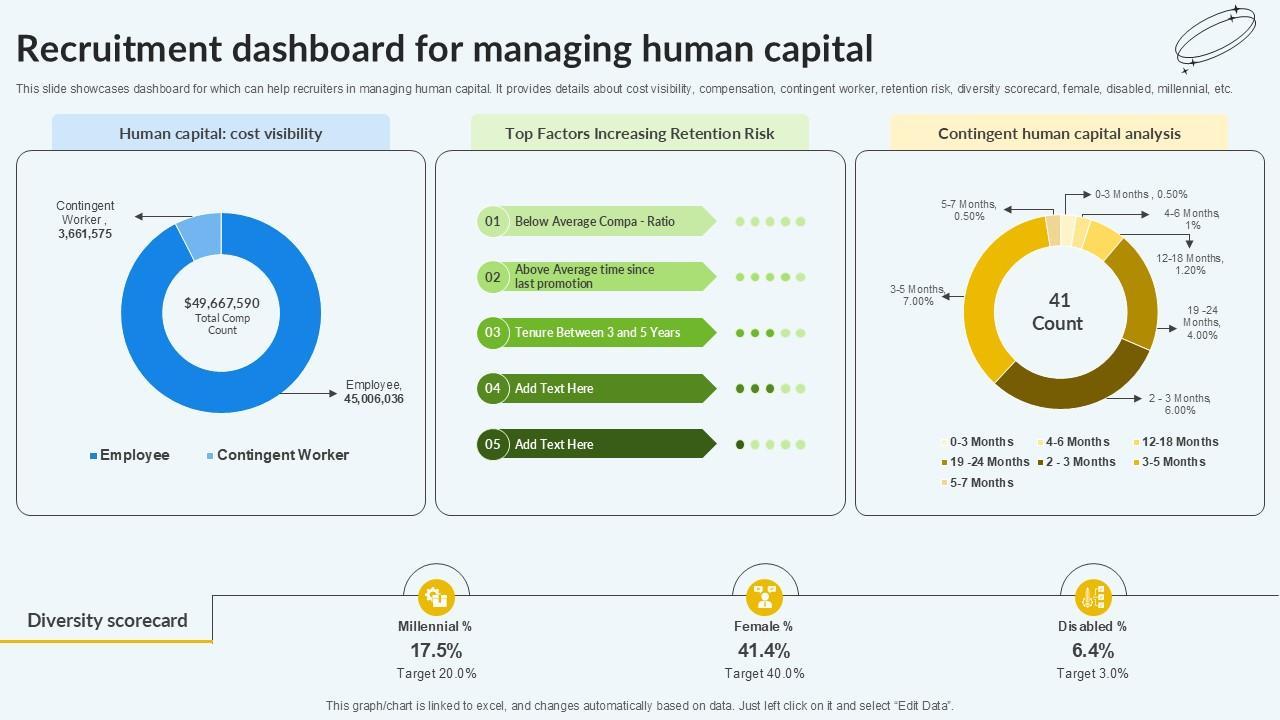Click the Employee legend color swatch
Image resolution: width=1280 pixels, height=720 pixels.
click(x=93, y=456)
